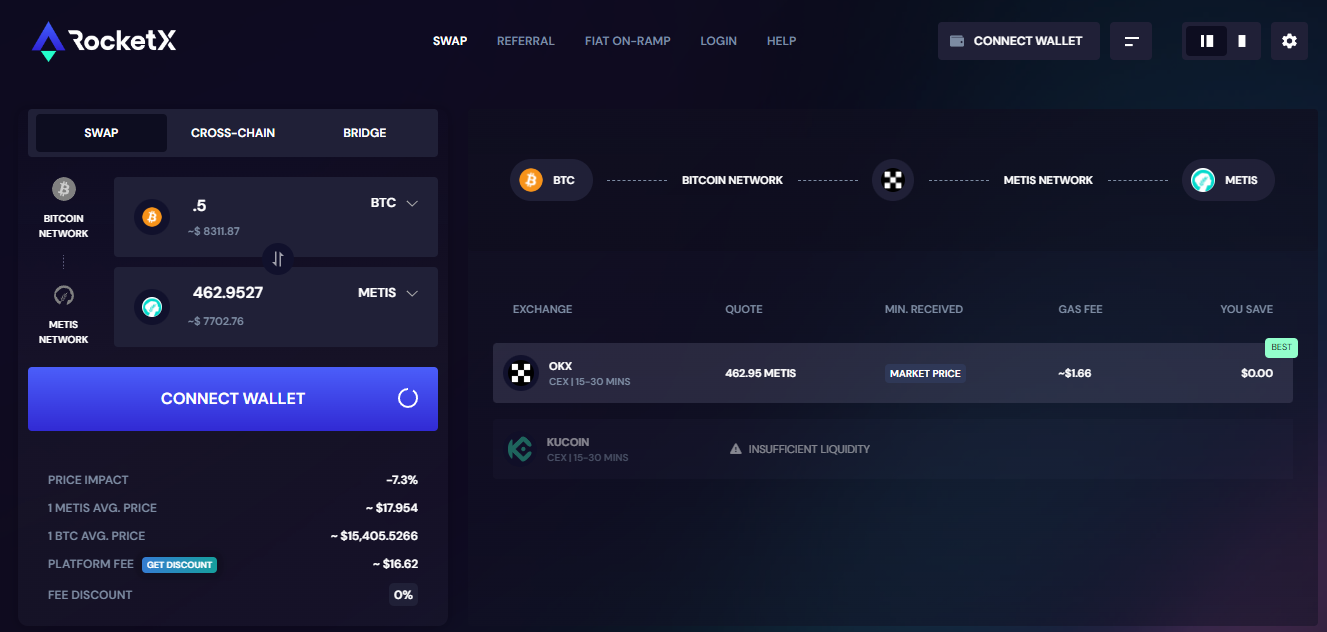Click the METIS chip in route path

point(1228,180)
